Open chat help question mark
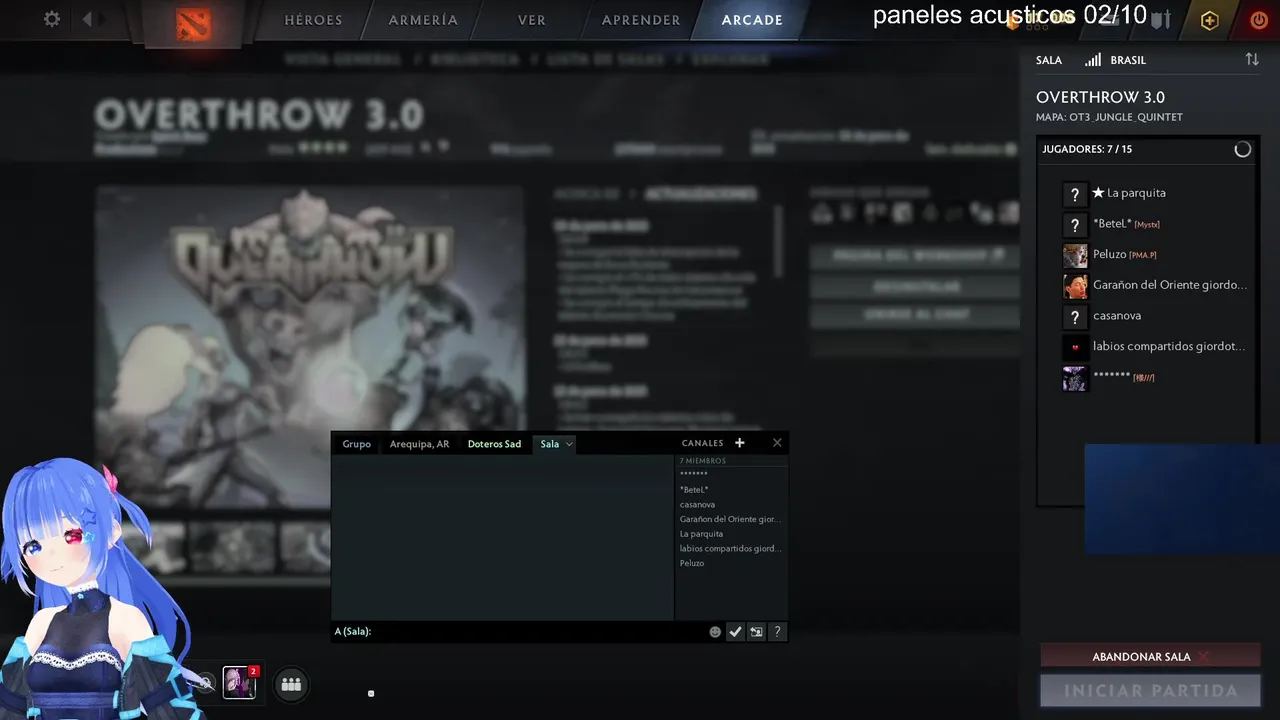The image size is (1280, 720). [x=777, y=632]
